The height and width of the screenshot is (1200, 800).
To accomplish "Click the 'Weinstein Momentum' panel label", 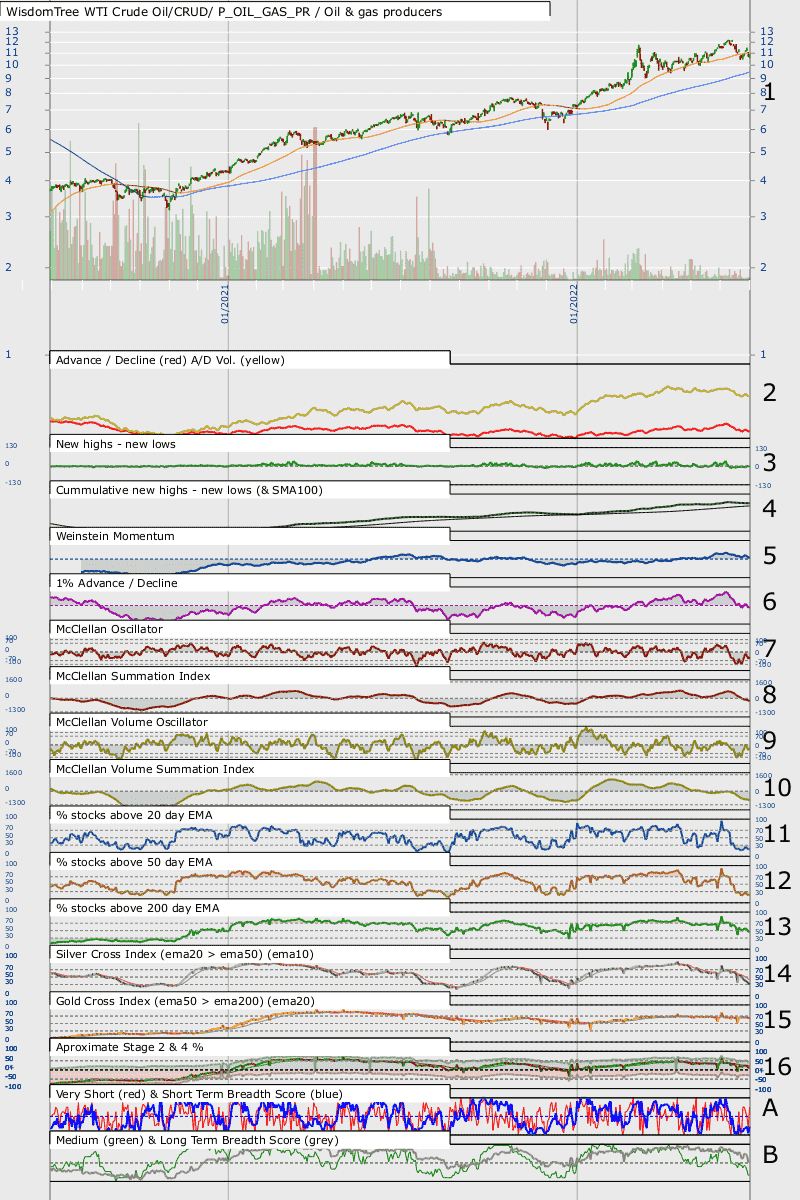I will (115, 536).
